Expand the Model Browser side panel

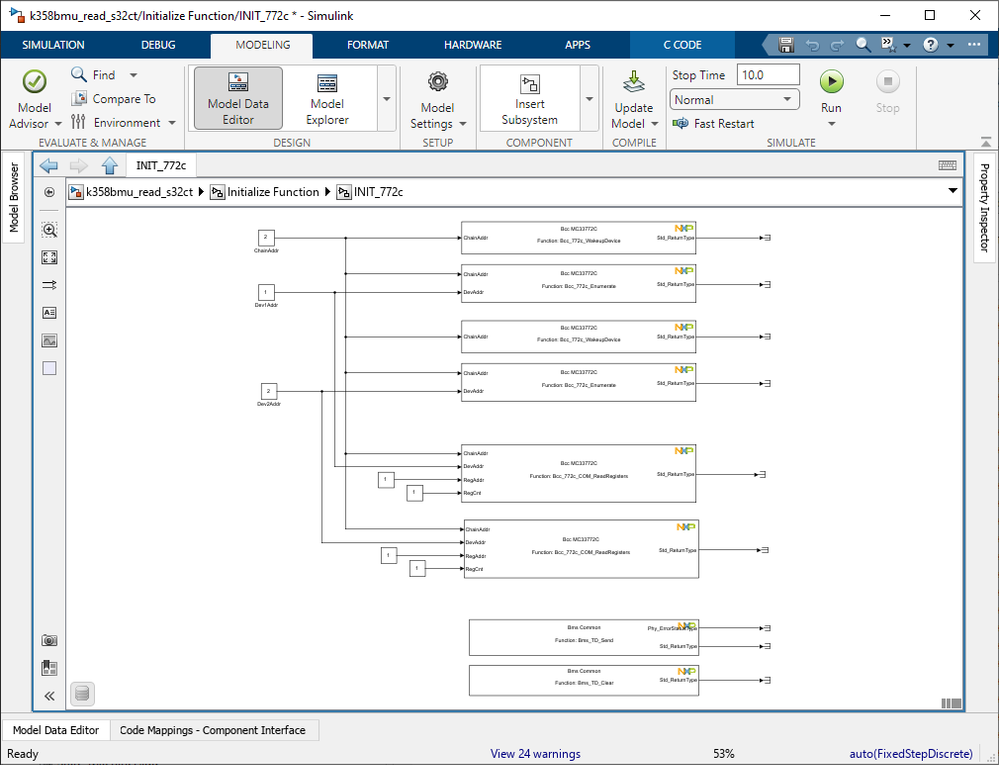pyautogui.click(x=13, y=197)
